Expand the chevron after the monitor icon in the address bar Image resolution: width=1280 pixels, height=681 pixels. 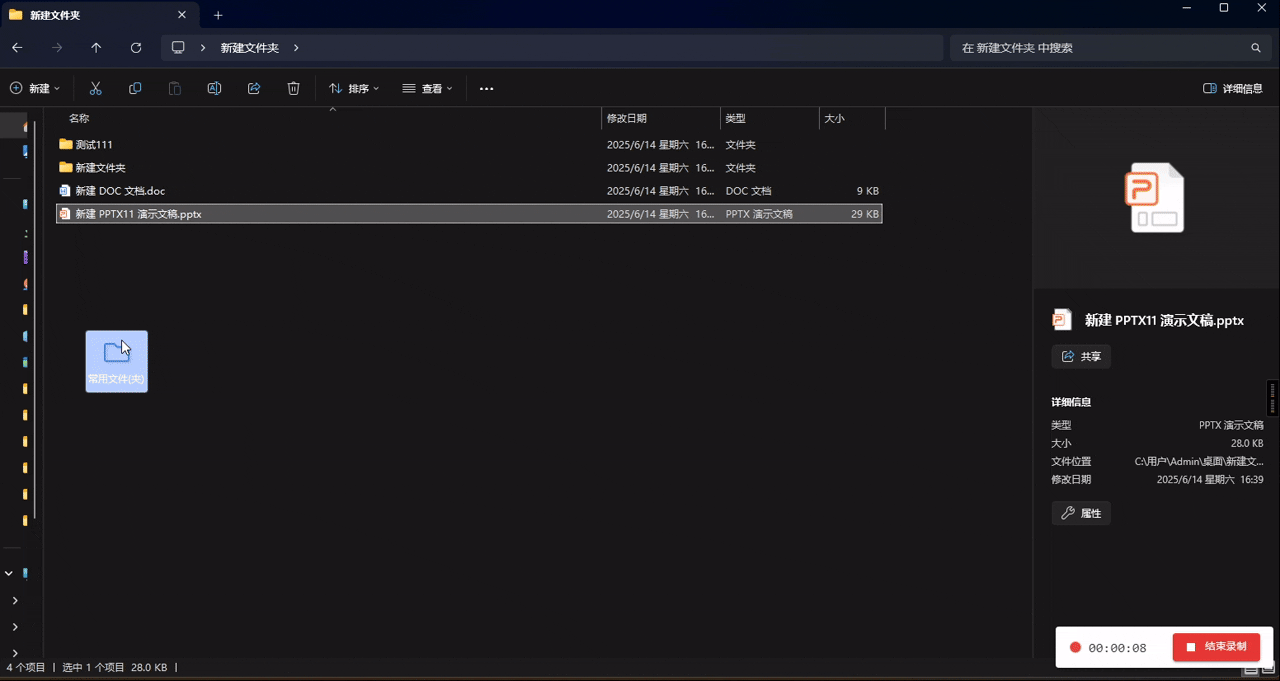pyautogui.click(x=203, y=48)
